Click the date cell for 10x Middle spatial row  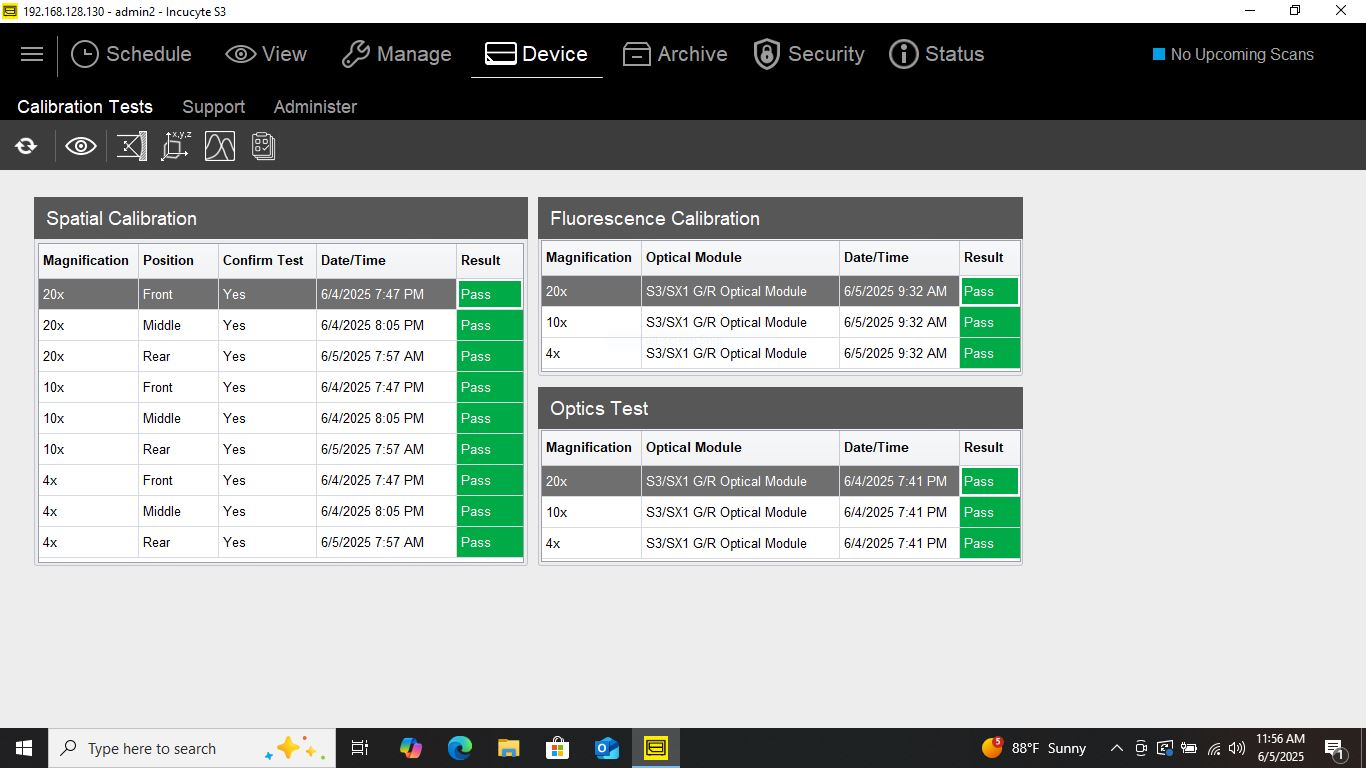click(x=386, y=418)
